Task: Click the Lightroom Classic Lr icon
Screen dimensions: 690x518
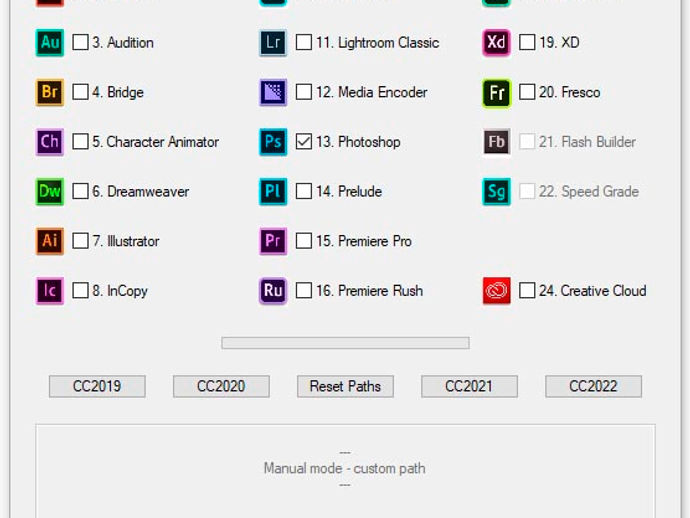Action: (x=273, y=43)
